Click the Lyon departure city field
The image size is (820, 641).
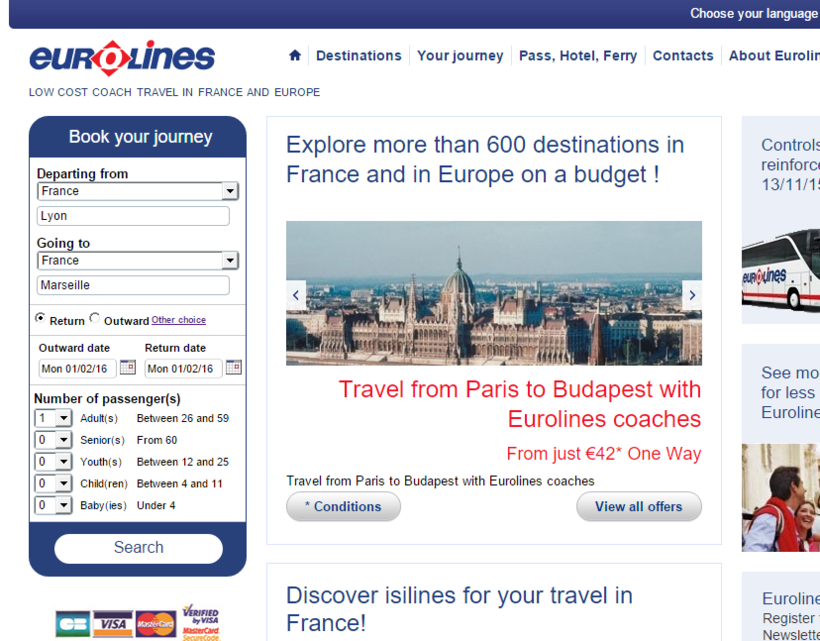pyautogui.click(x=133, y=216)
